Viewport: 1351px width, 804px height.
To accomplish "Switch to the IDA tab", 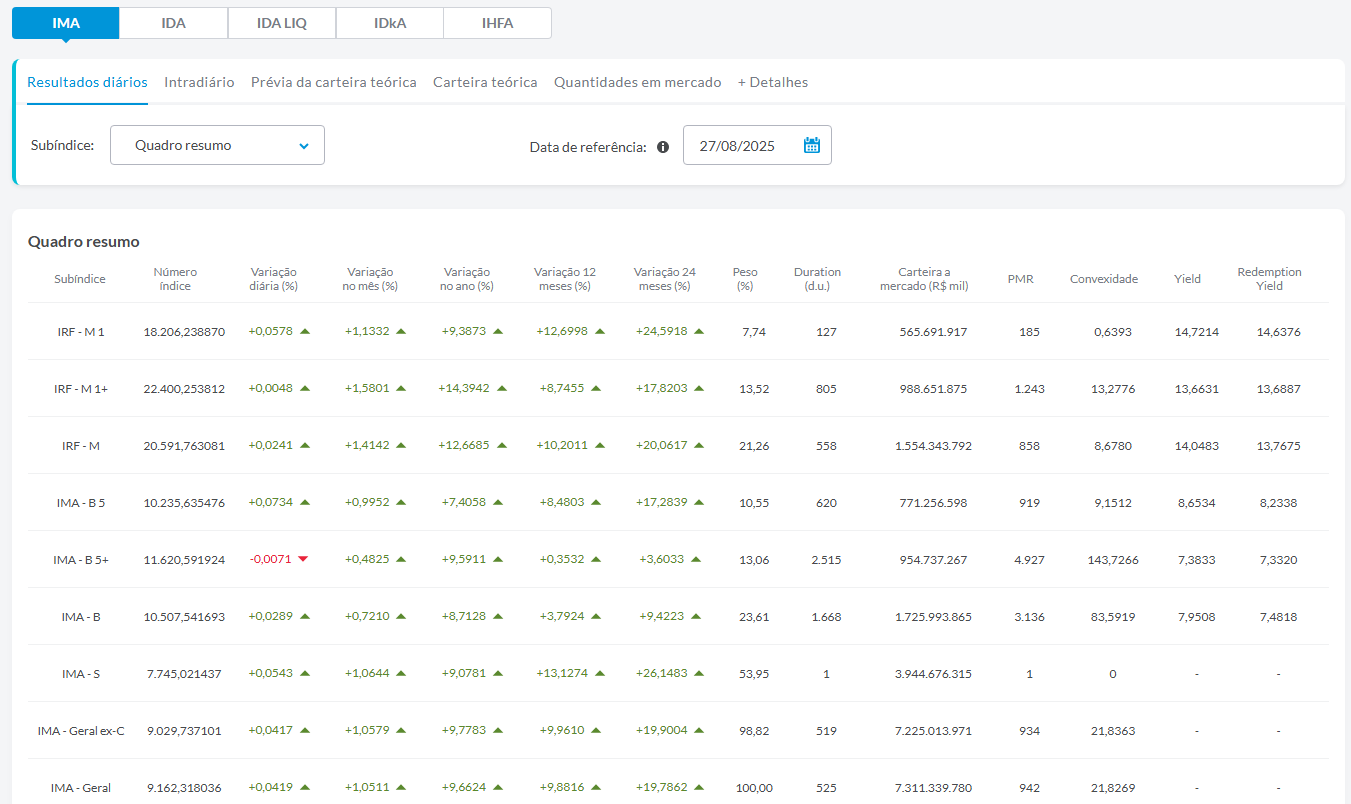I will click(173, 23).
